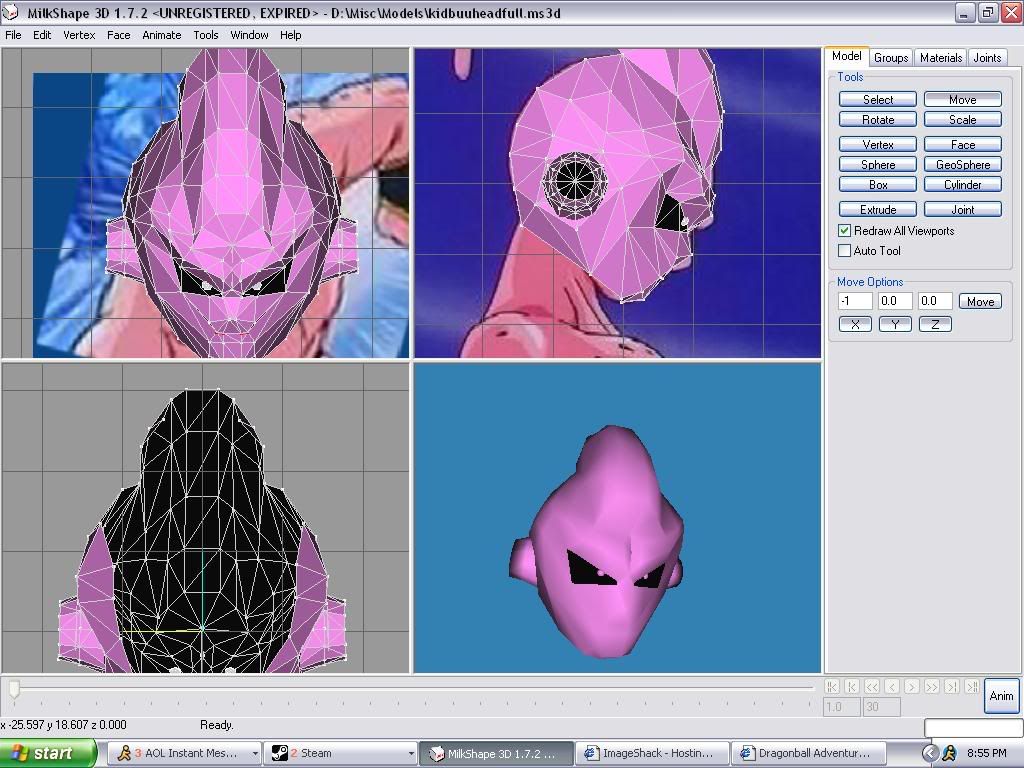Activate the Extrude tool button
The image size is (1024, 768).
pos(878,210)
